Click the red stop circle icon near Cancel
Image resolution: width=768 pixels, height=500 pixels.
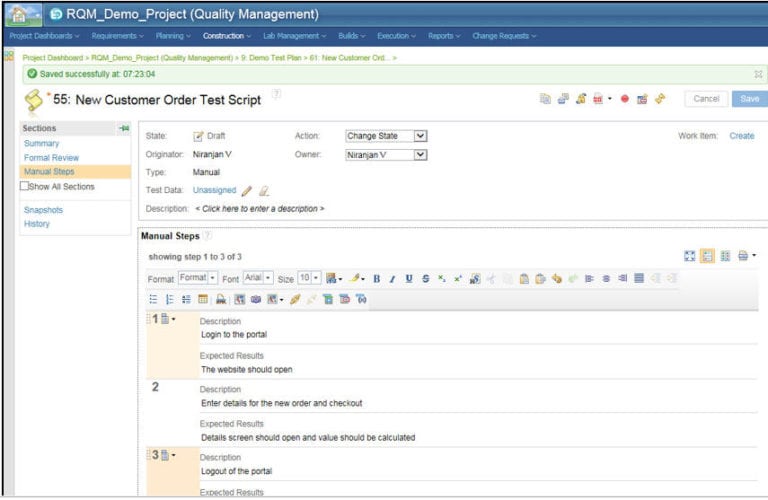pos(625,99)
